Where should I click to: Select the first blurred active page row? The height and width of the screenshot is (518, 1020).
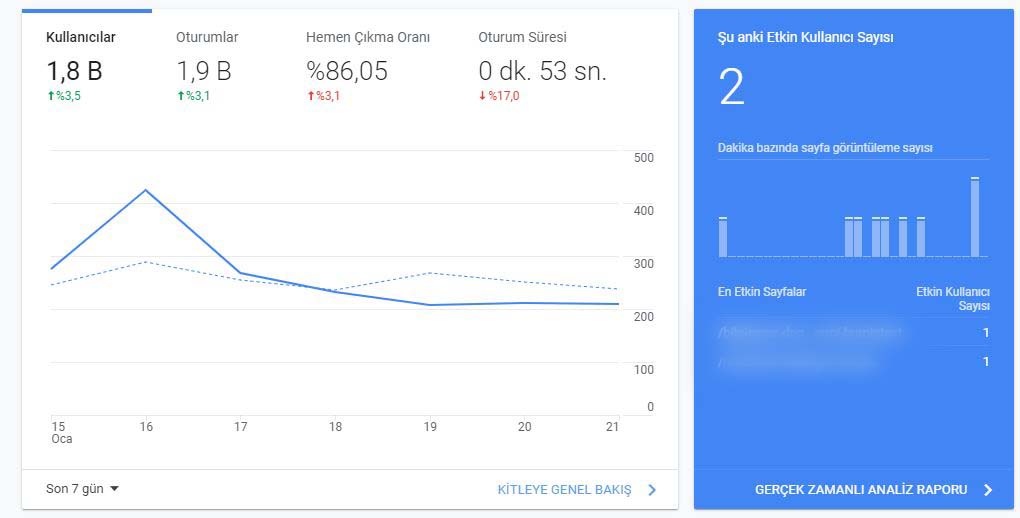pos(854,333)
